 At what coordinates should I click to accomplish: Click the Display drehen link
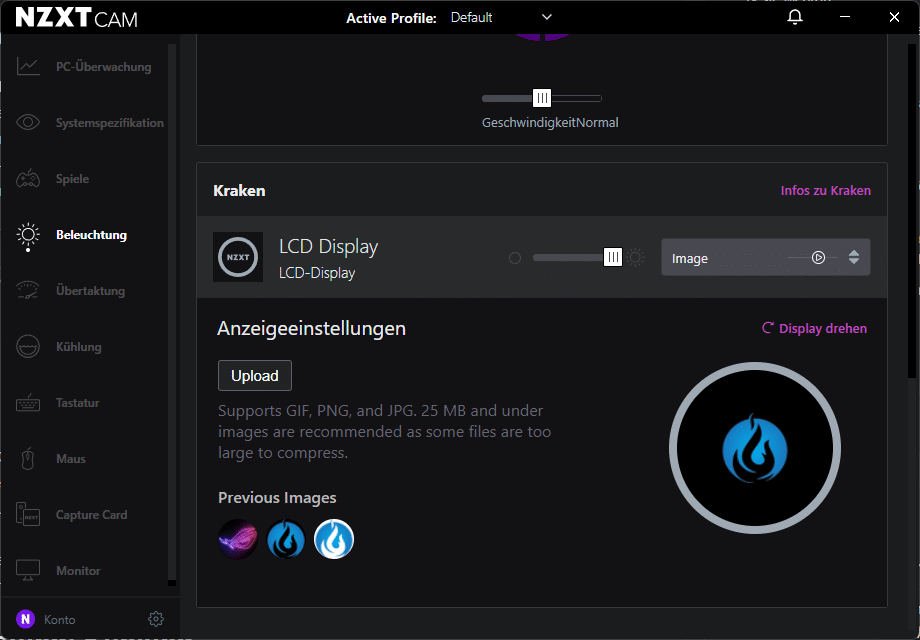pyautogui.click(x=815, y=328)
